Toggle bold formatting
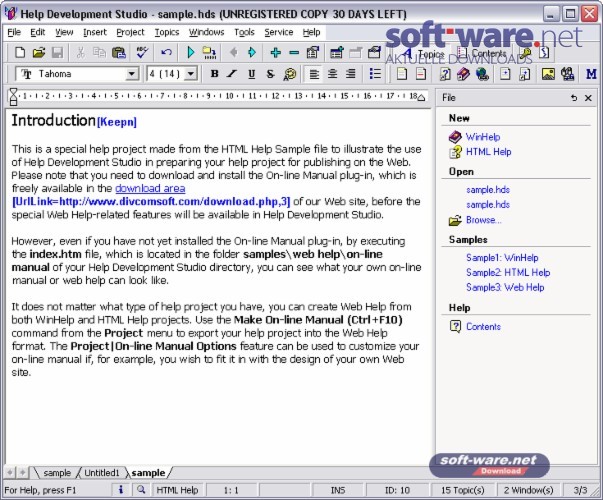 point(215,73)
